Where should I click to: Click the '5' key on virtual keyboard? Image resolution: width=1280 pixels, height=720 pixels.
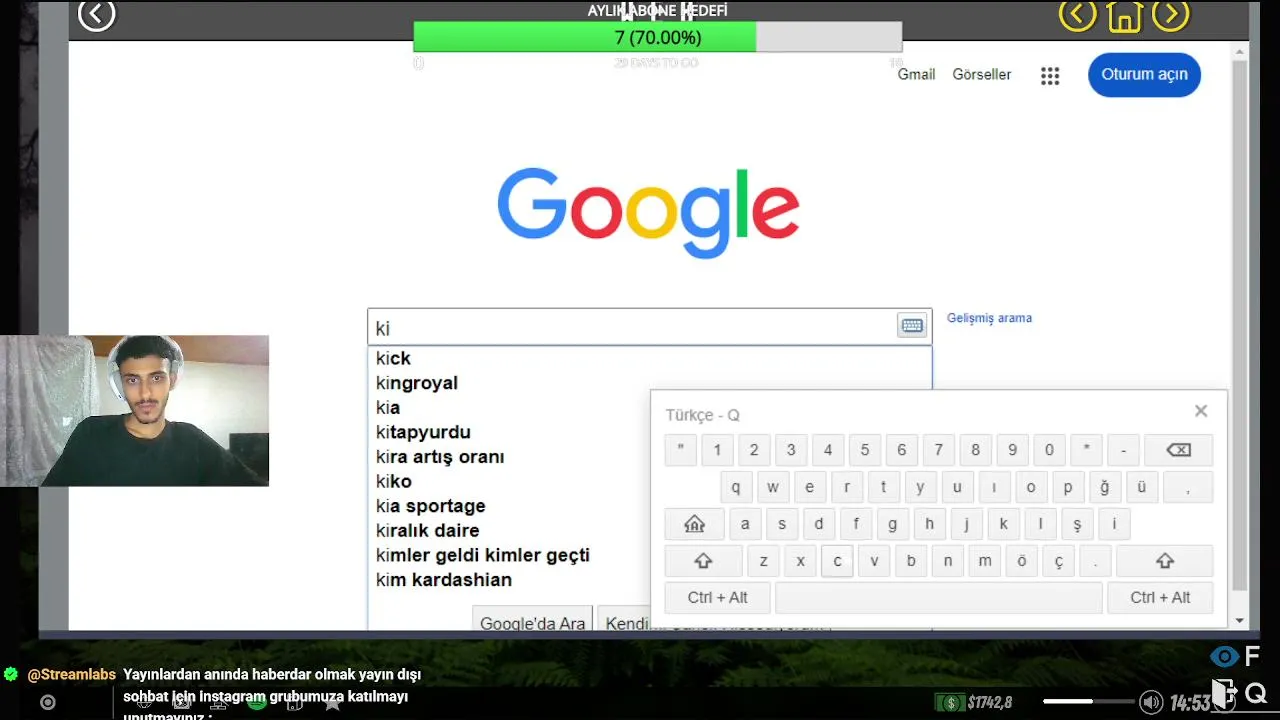[865, 450]
